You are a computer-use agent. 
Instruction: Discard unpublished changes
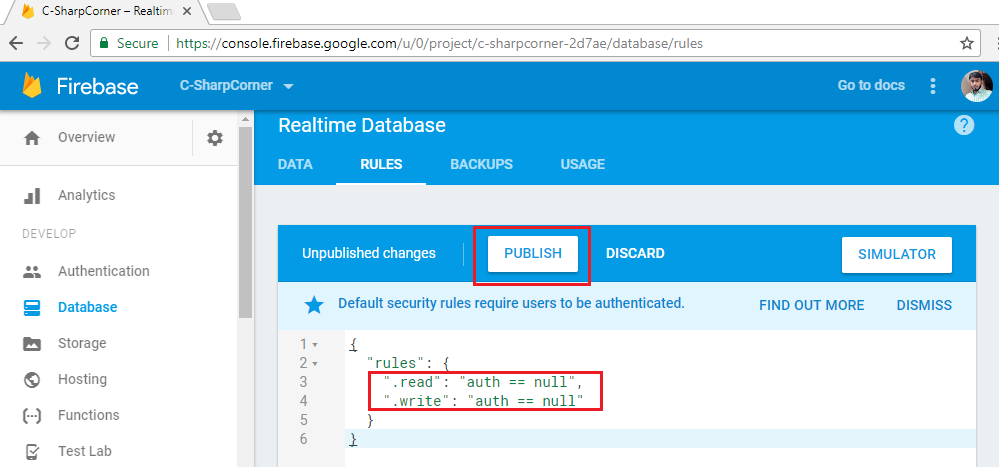(x=635, y=254)
